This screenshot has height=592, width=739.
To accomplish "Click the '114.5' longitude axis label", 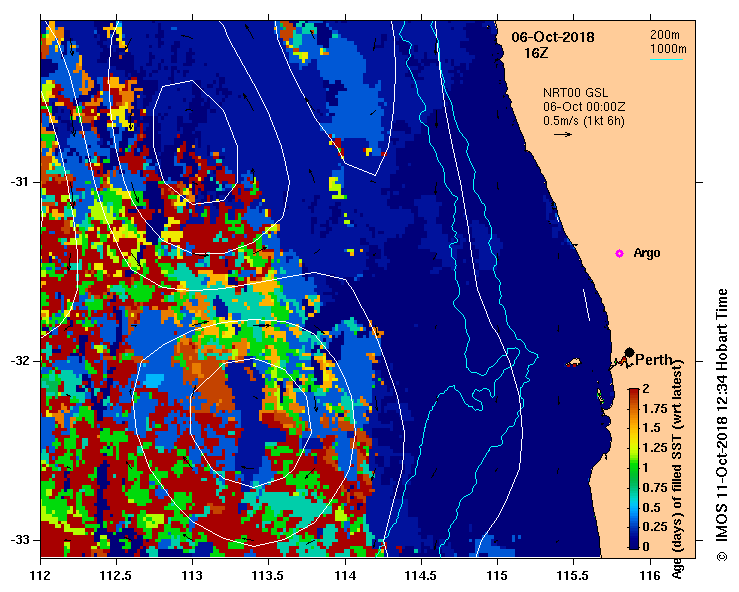I will tap(421, 576).
